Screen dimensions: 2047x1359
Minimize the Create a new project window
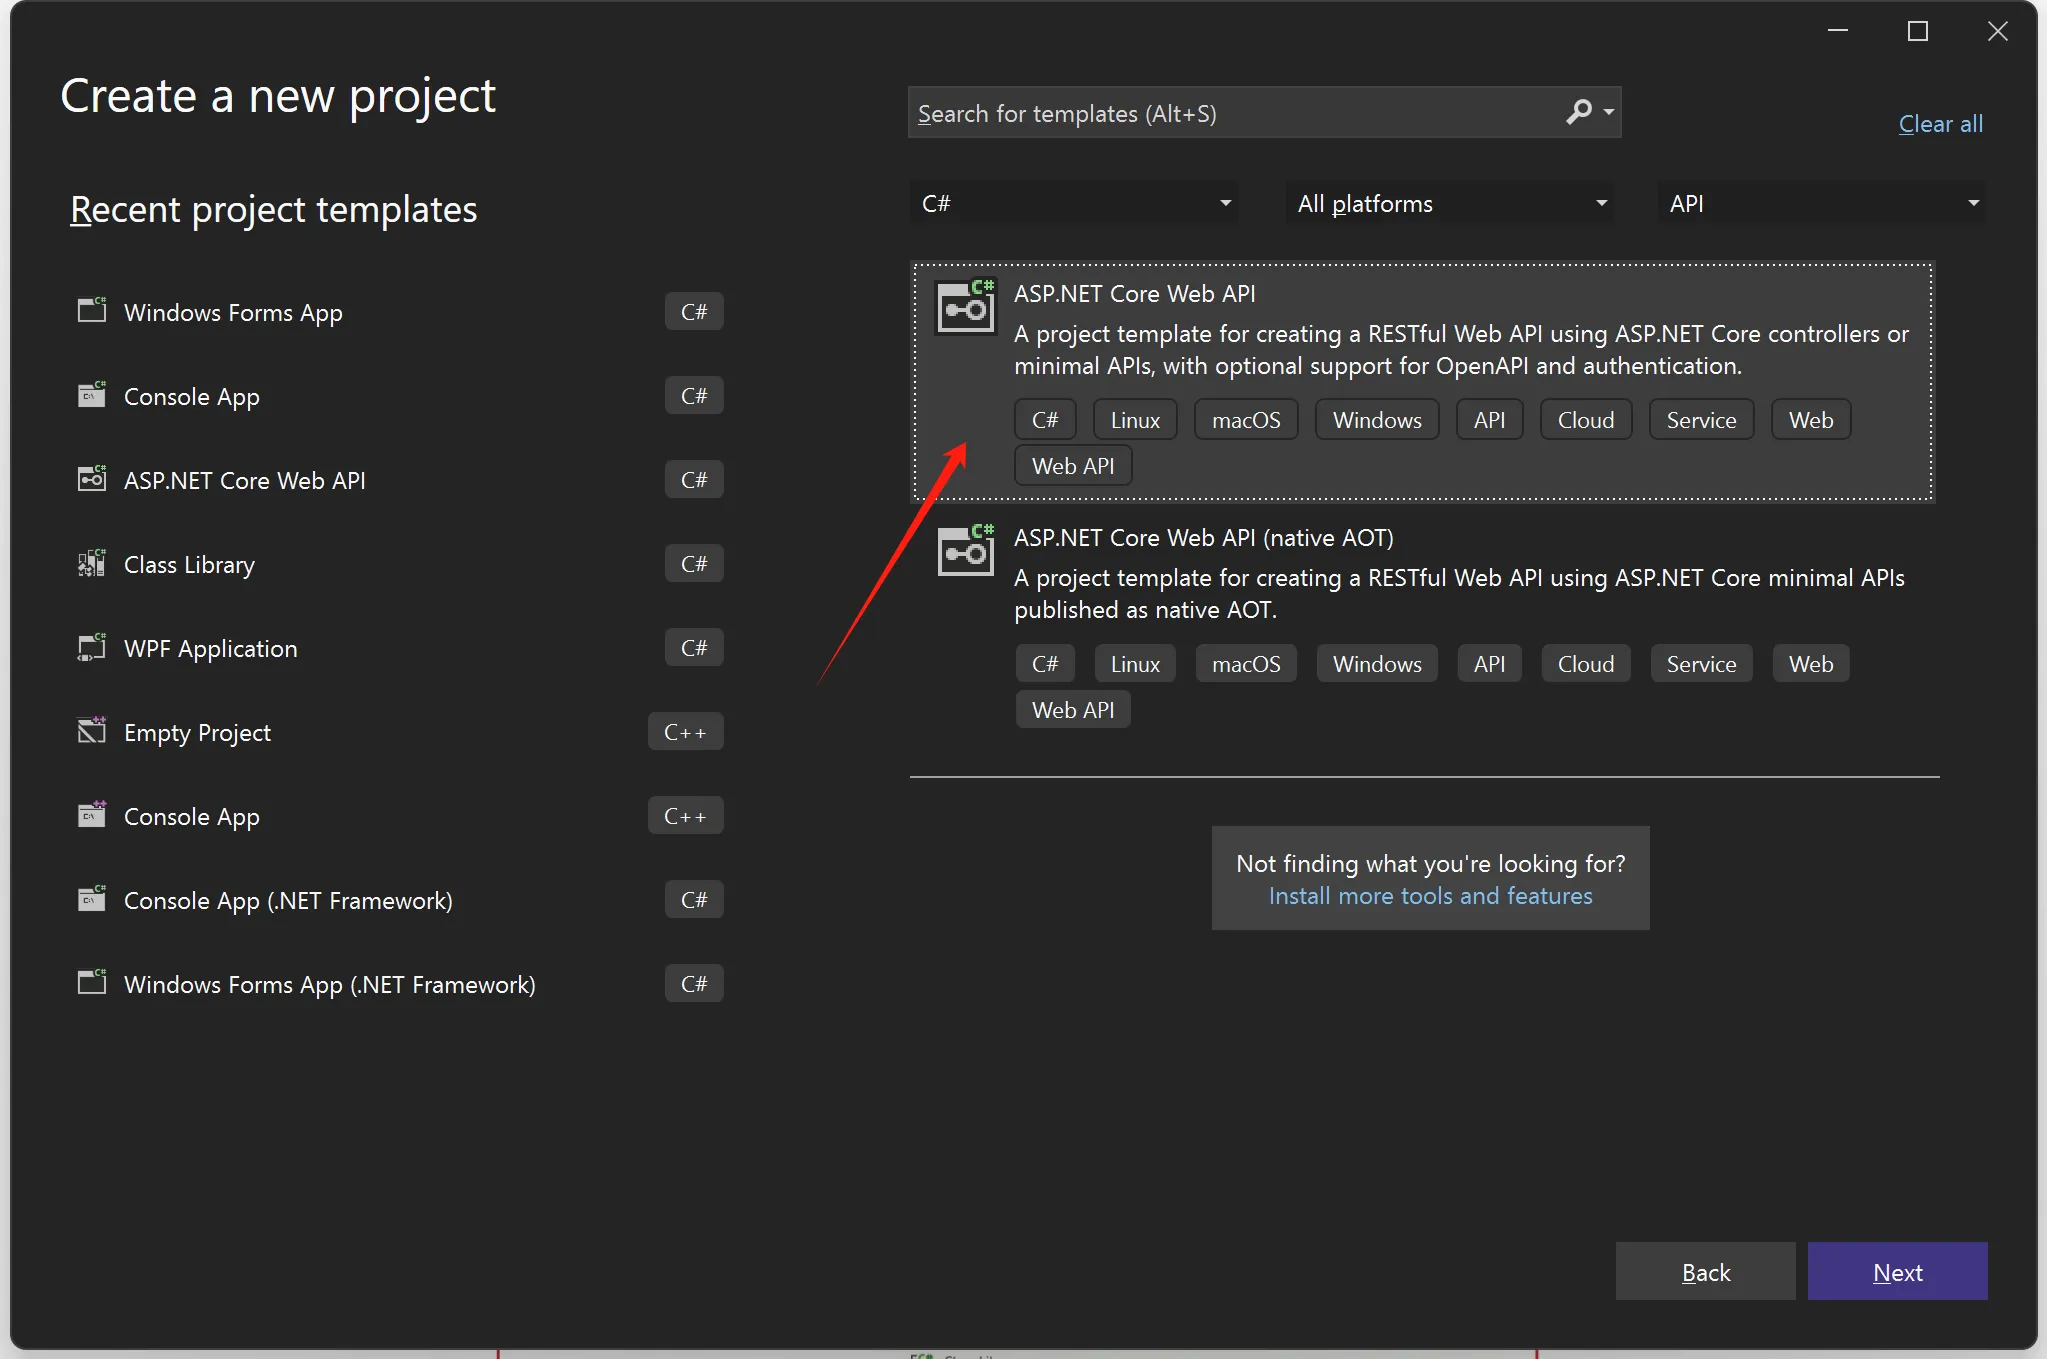[x=1838, y=32]
